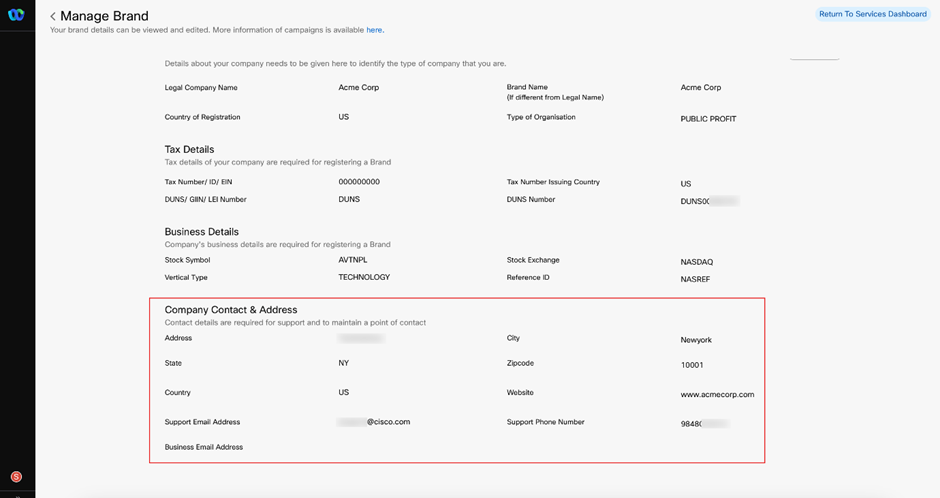Click the Country of Registration label

tap(202, 117)
